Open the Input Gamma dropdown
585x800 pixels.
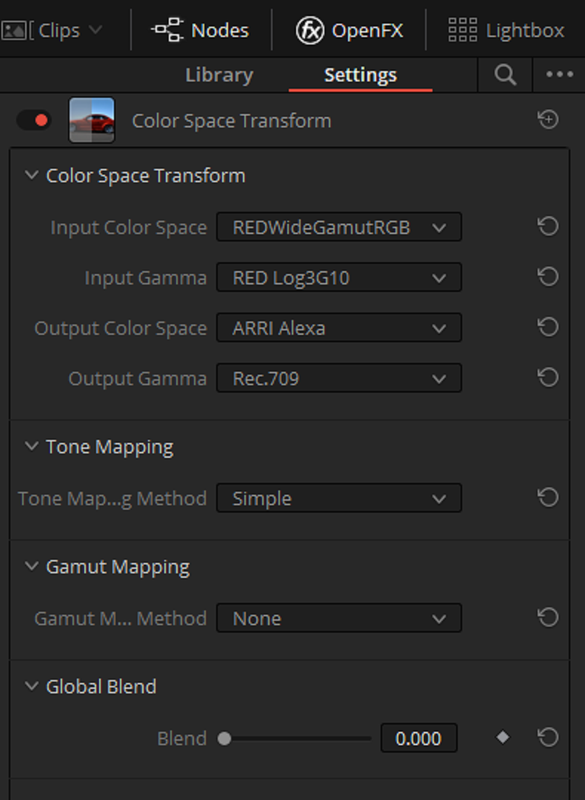click(x=339, y=278)
